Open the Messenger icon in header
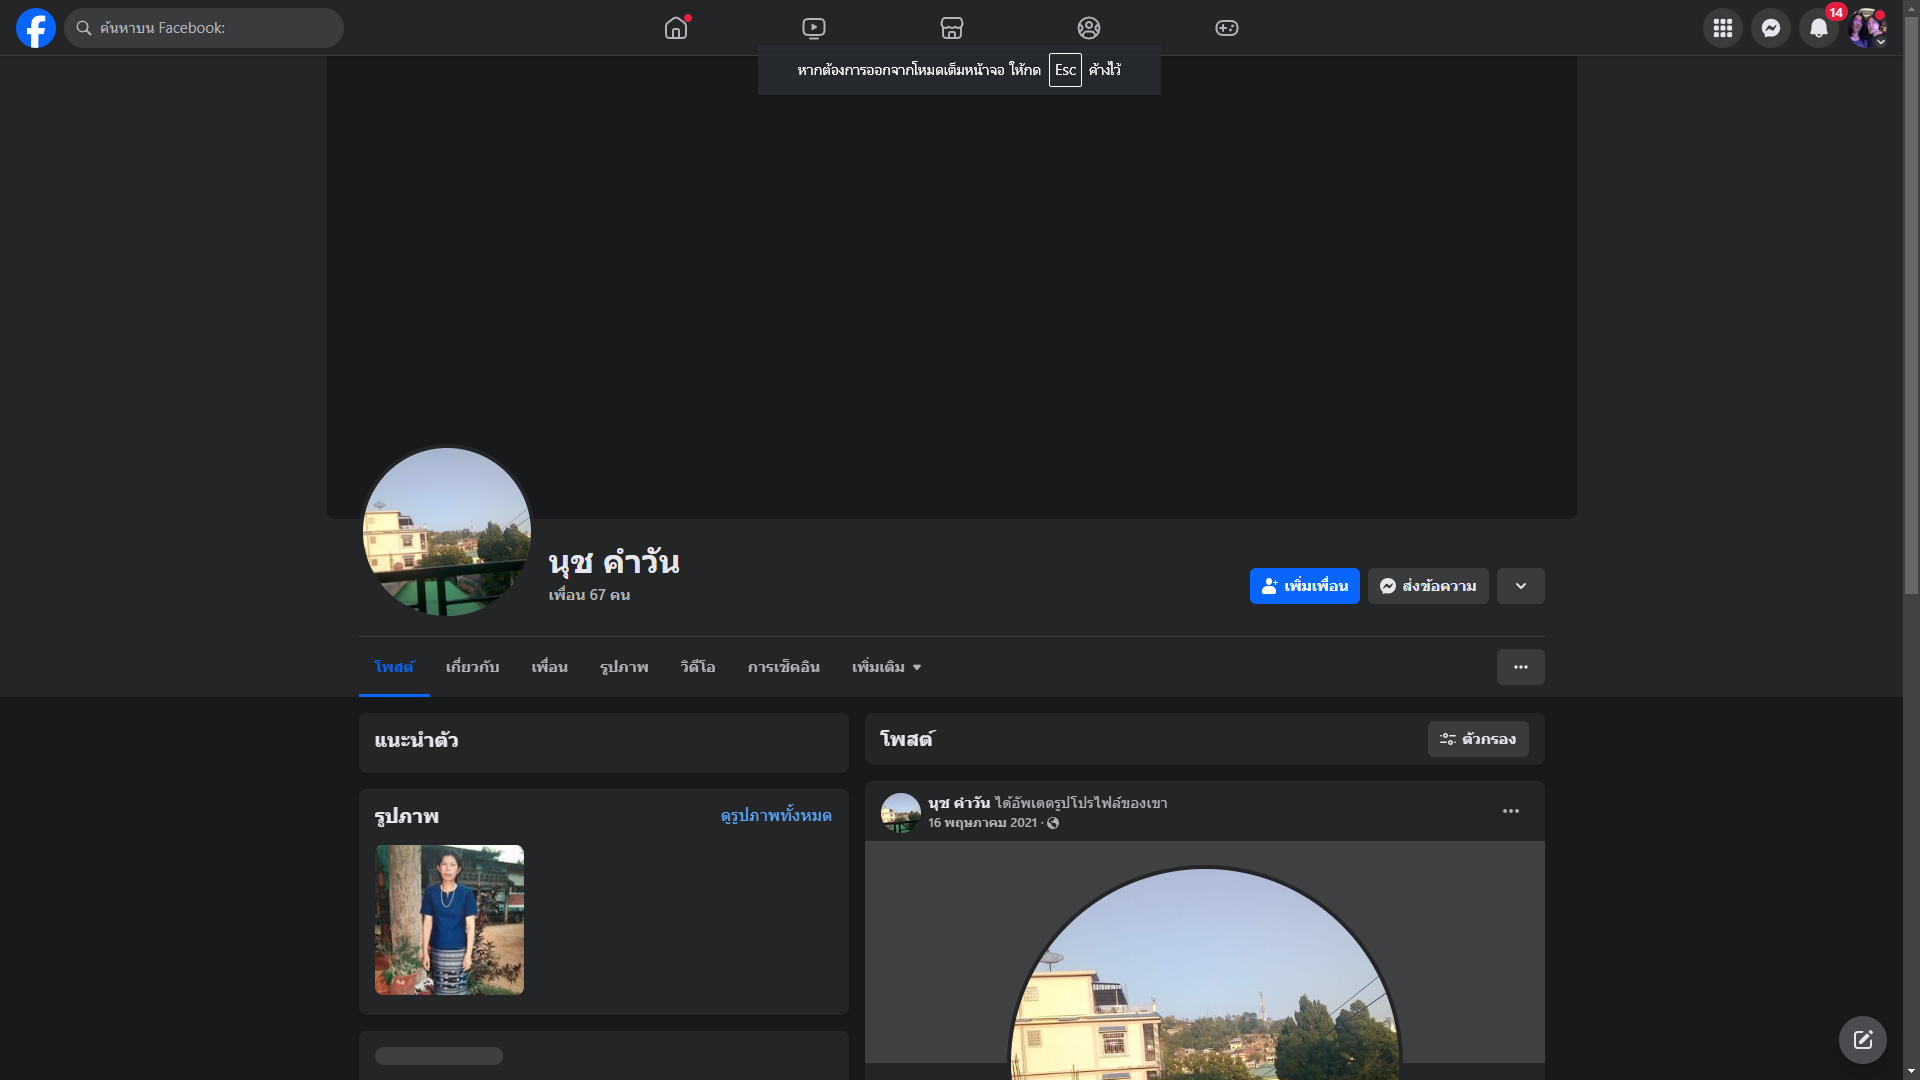This screenshot has width=1920, height=1080. (1770, 28)
